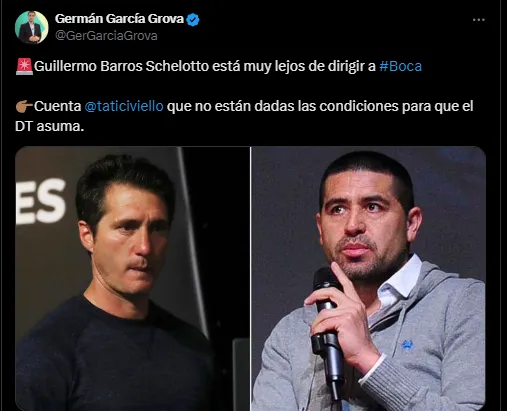
Task: Open the tweet's three-dot more menu
Action: pos(479,20)
